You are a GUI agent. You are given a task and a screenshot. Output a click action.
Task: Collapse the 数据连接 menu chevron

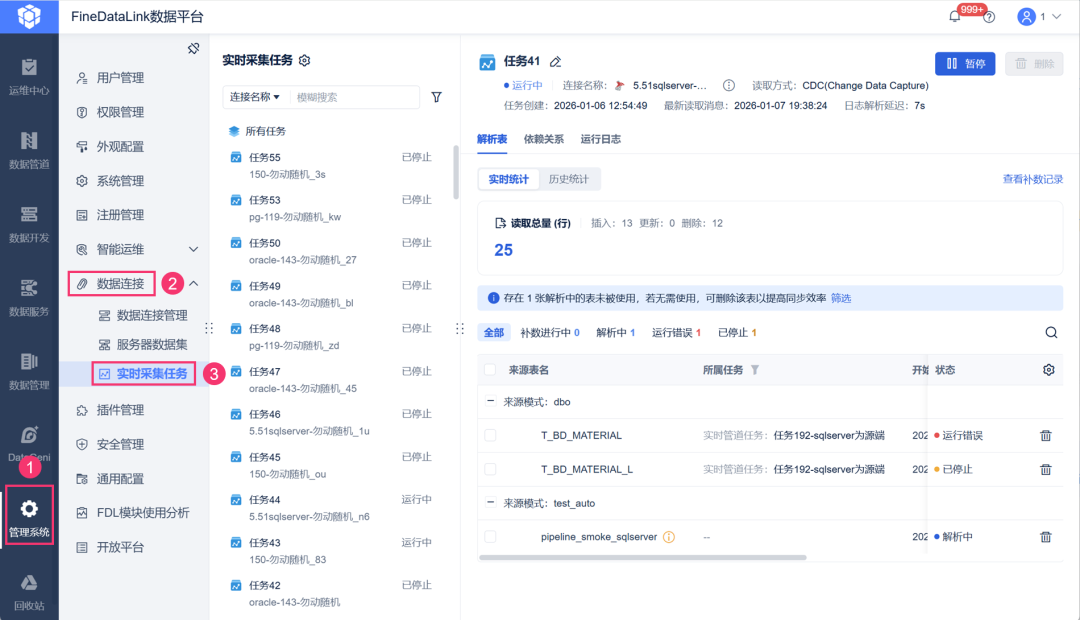(194, 283)
